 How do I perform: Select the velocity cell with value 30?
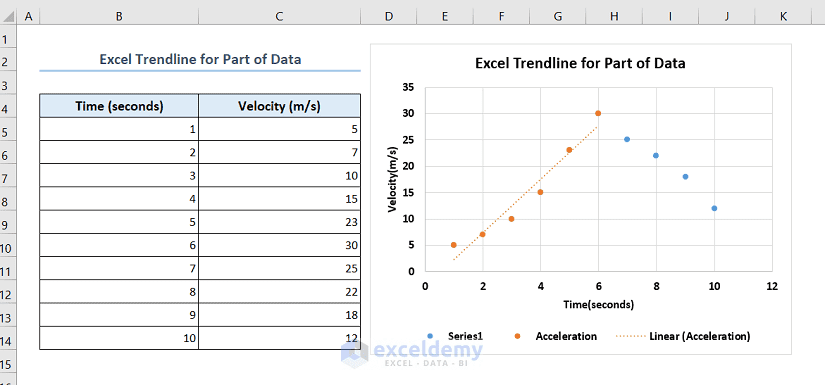[x=279, y=245]
